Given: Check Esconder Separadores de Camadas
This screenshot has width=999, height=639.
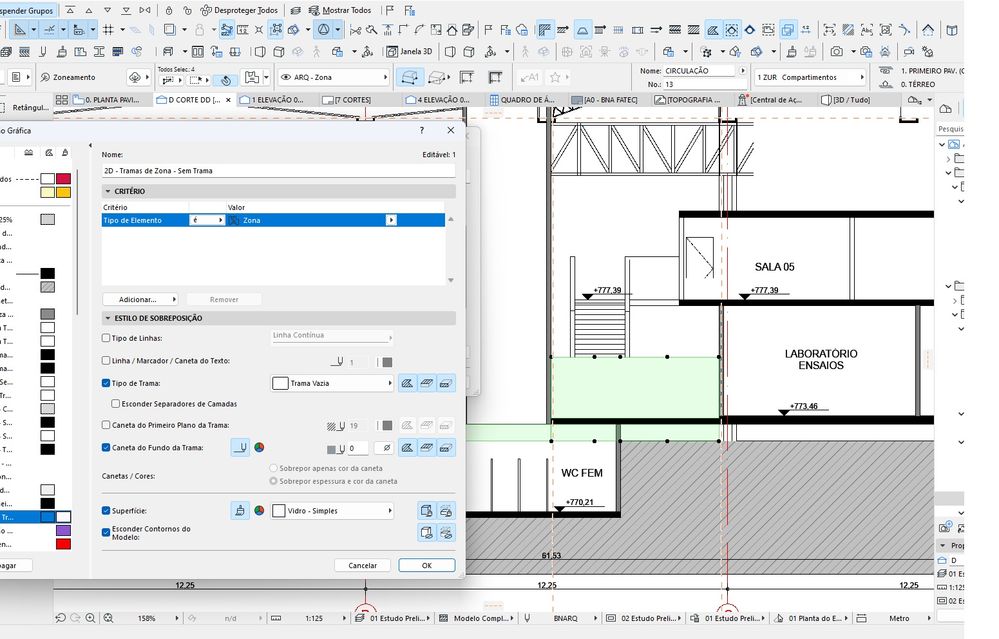Looking at the screenshot, I should coord(116,404).
